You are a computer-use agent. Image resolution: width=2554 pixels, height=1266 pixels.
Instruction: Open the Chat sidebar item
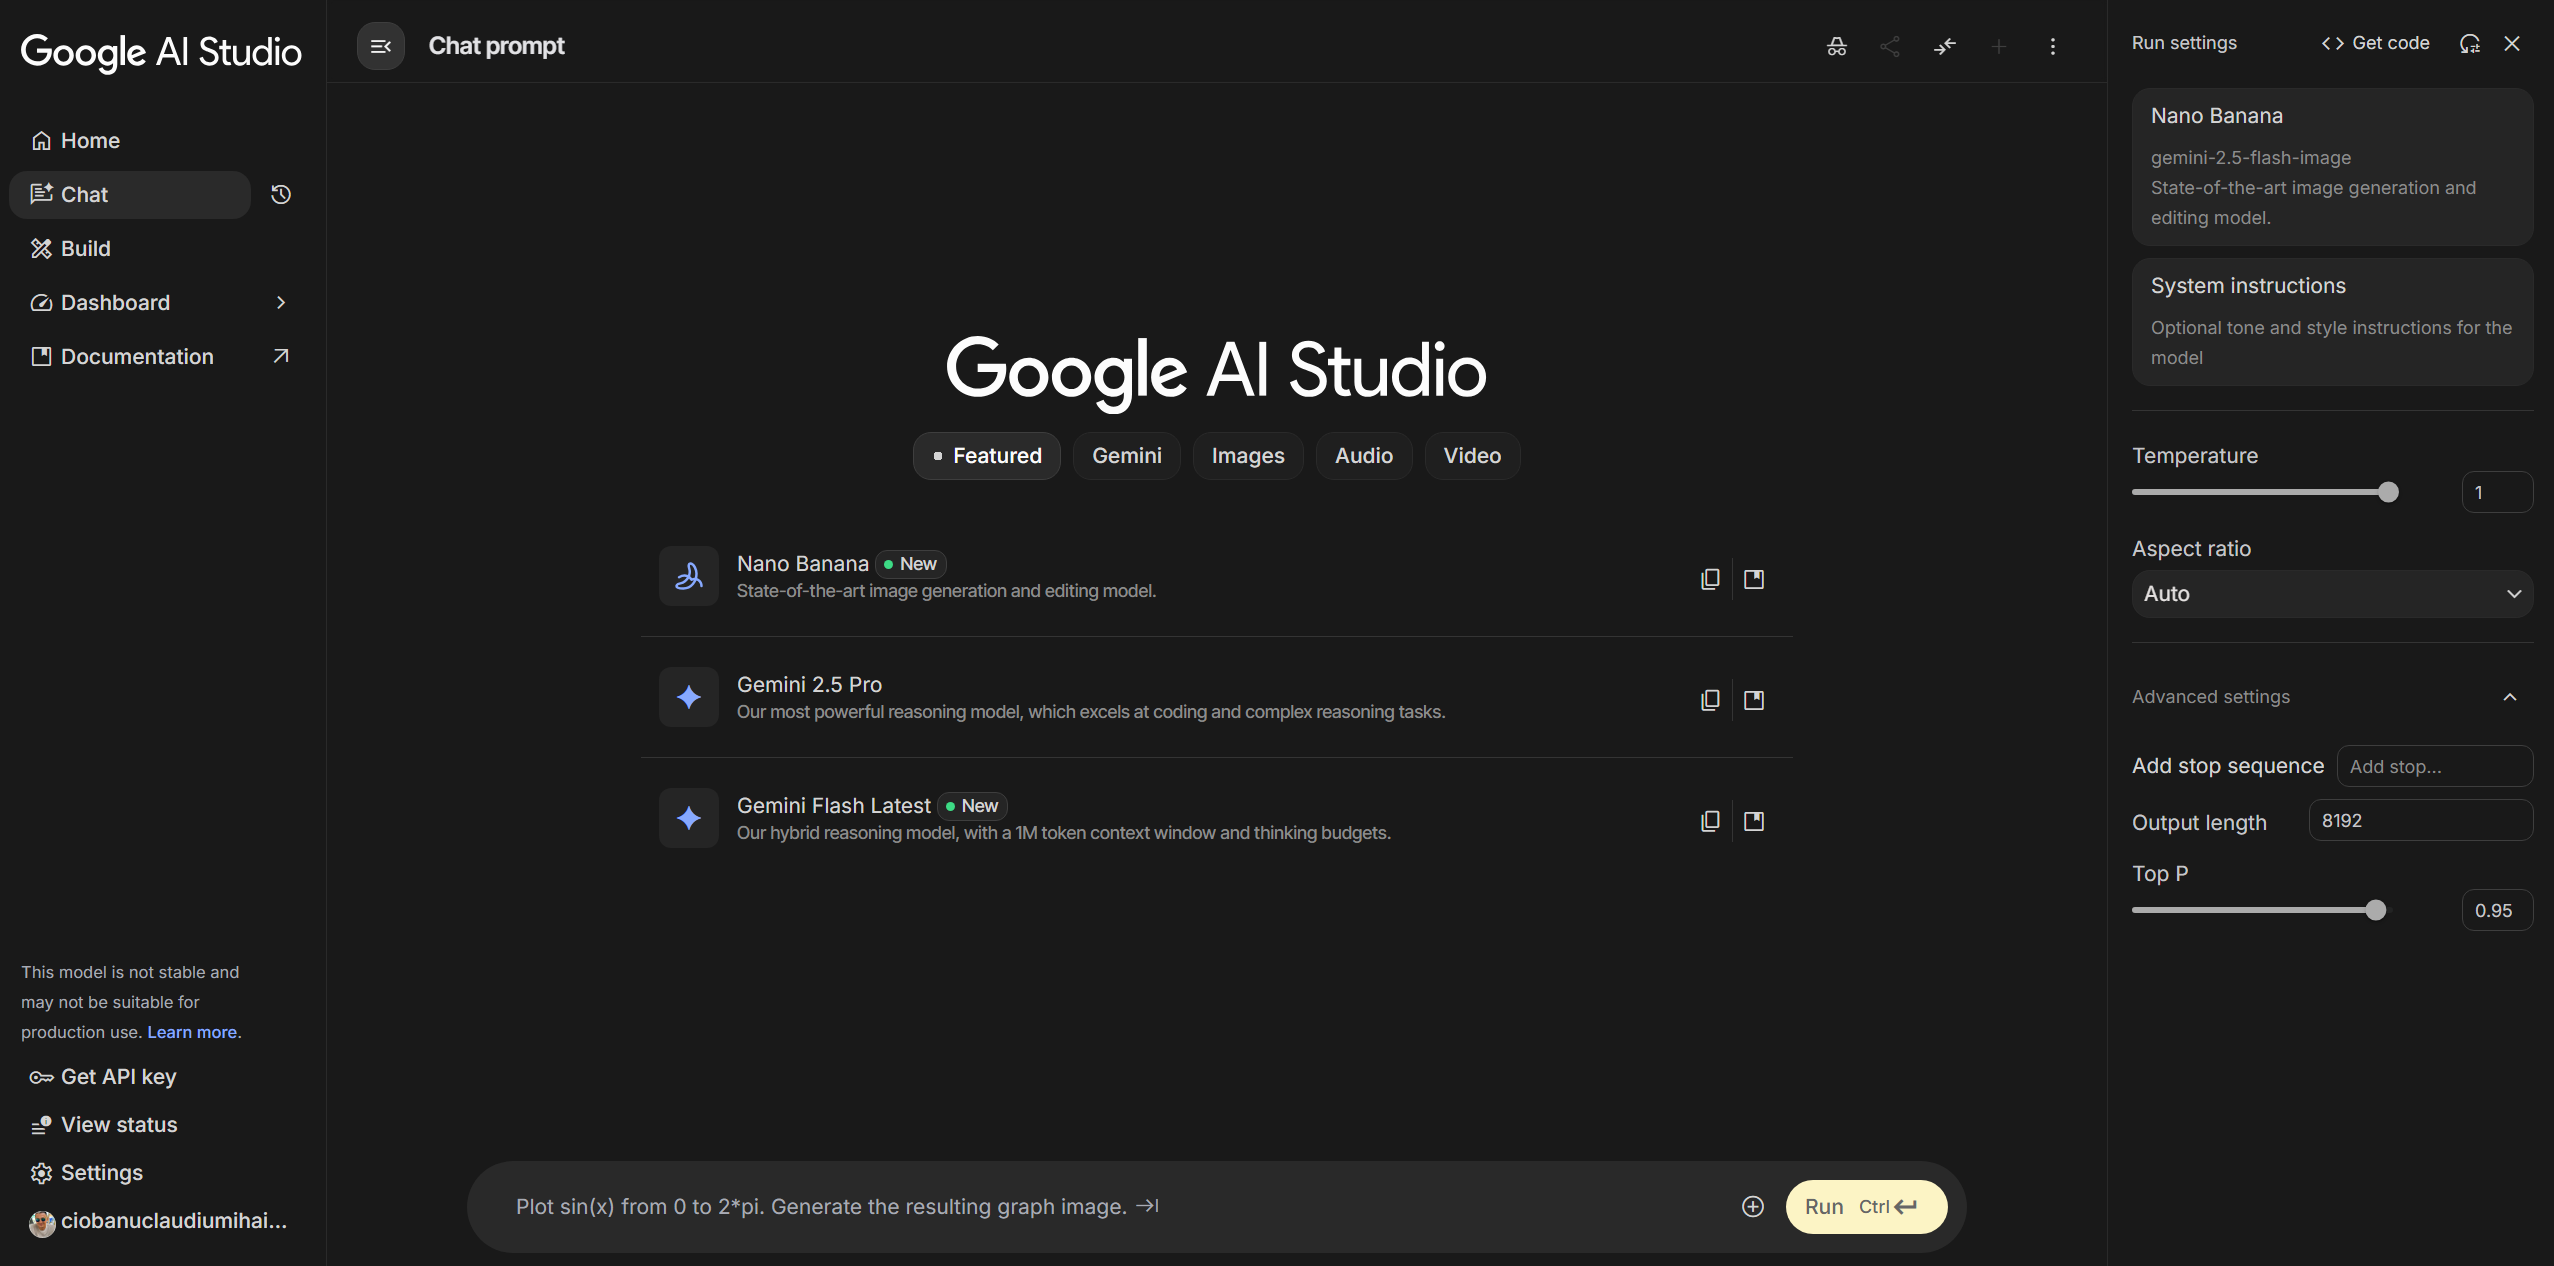tap(130, 195)
